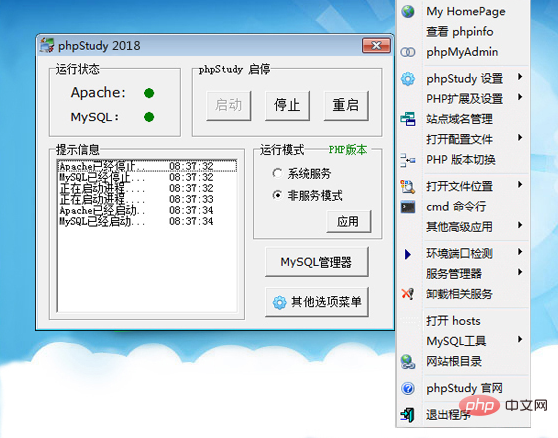Select the 非服务模式 radio button
The height and width of the screenshot is (438, 558).
(x=277, y=195)
